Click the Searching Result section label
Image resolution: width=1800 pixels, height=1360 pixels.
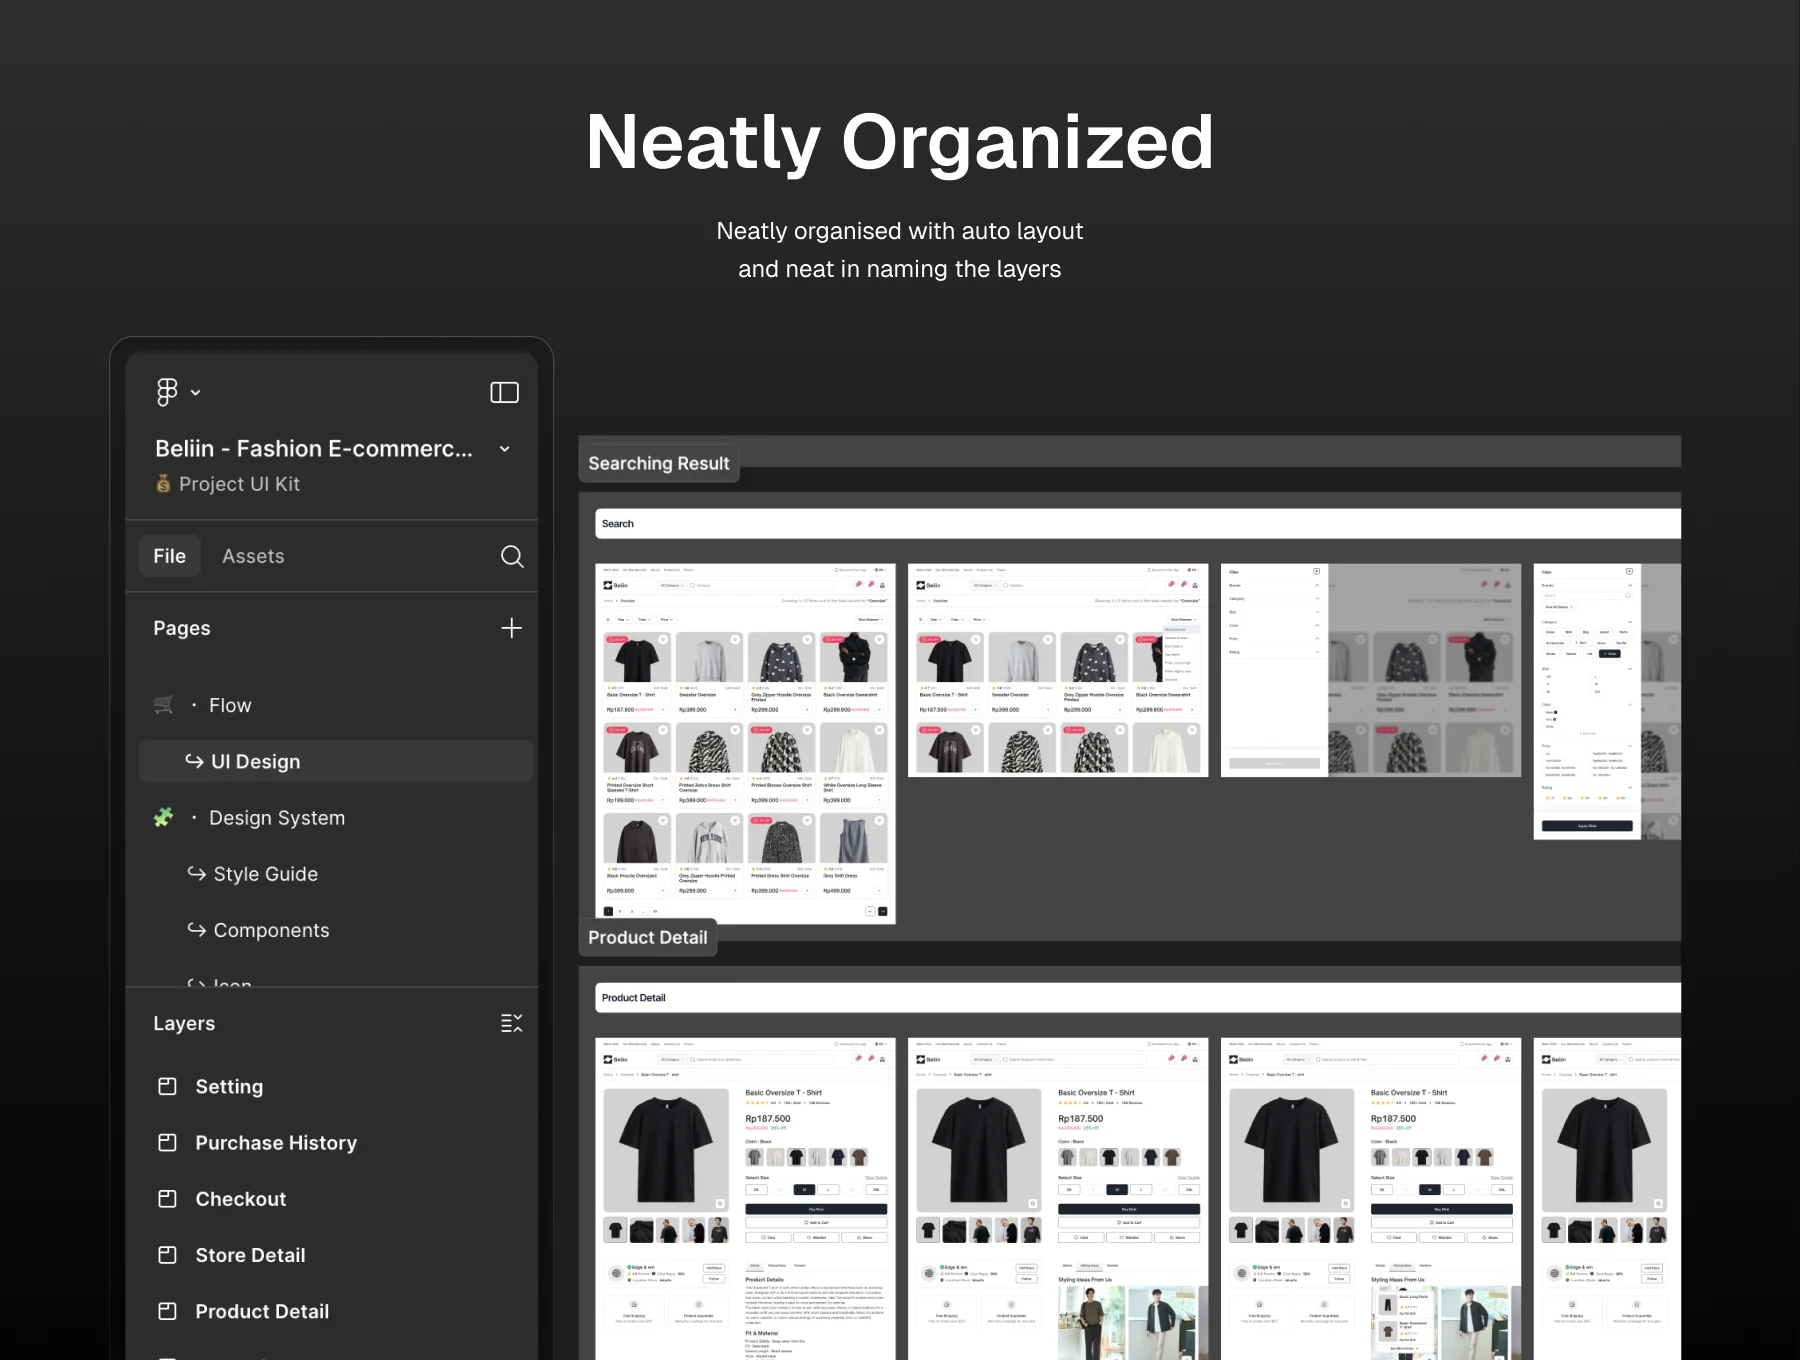pos(659,463)
